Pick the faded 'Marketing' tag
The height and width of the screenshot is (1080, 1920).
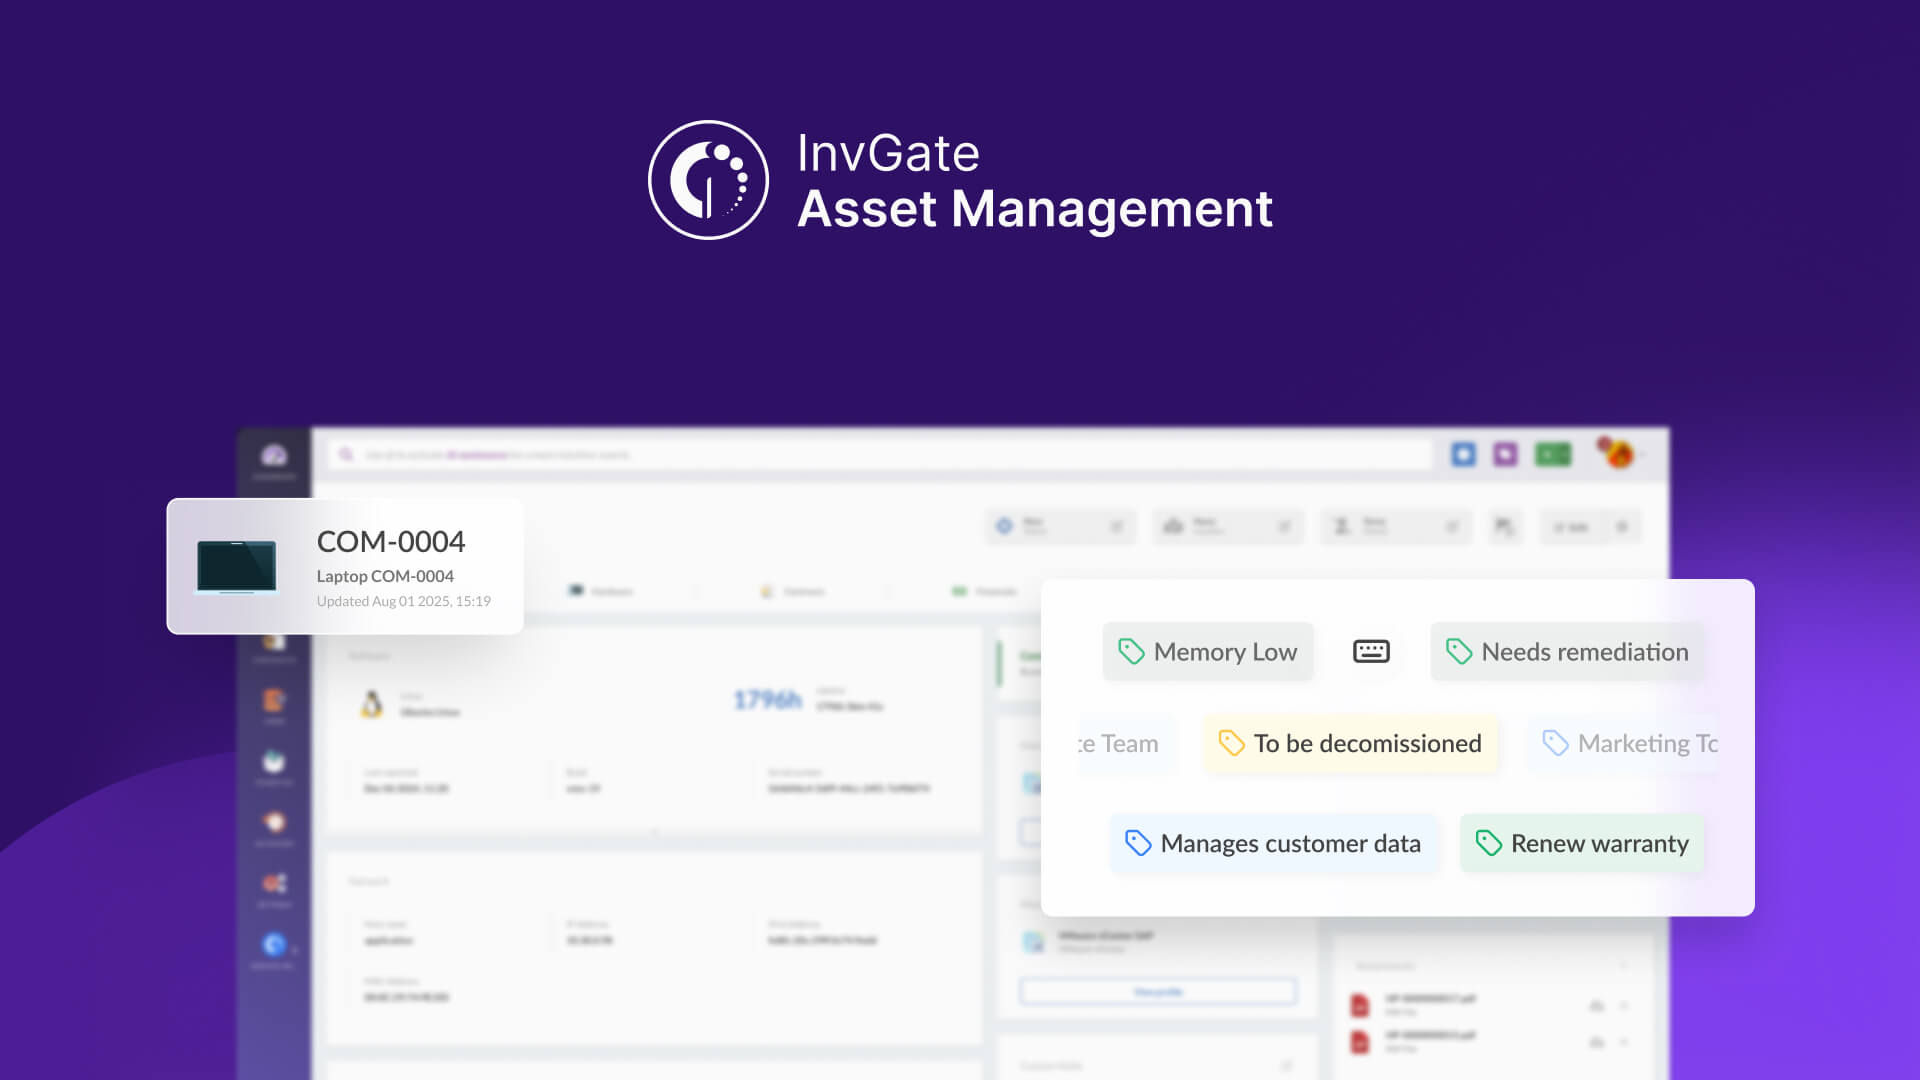click(1625, 743)
